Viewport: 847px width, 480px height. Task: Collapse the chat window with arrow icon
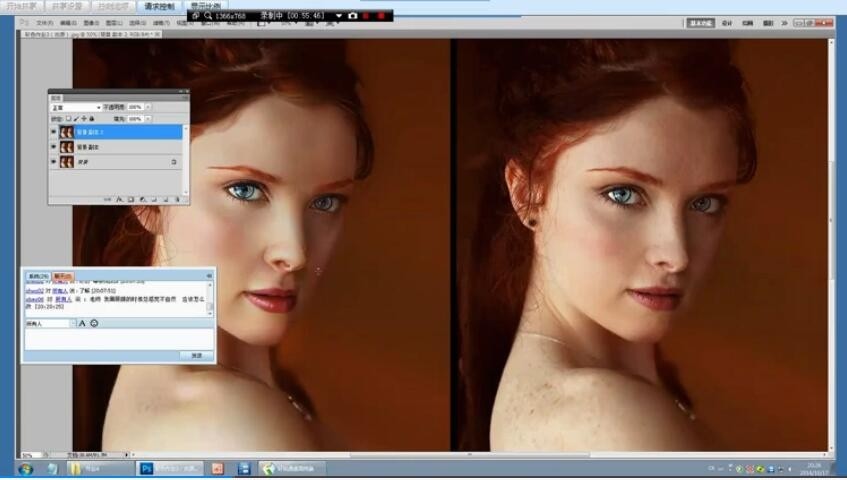pyautogui.click(x=209, y=276)
